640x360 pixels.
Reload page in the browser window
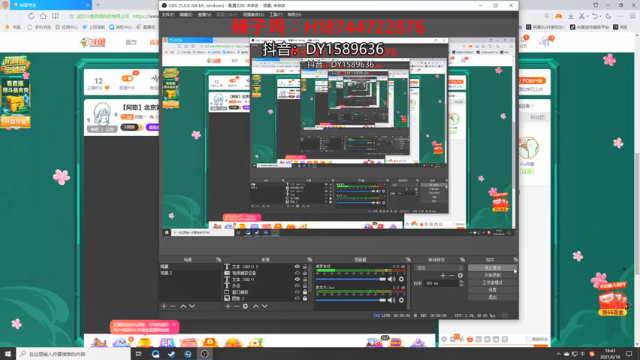31,16
